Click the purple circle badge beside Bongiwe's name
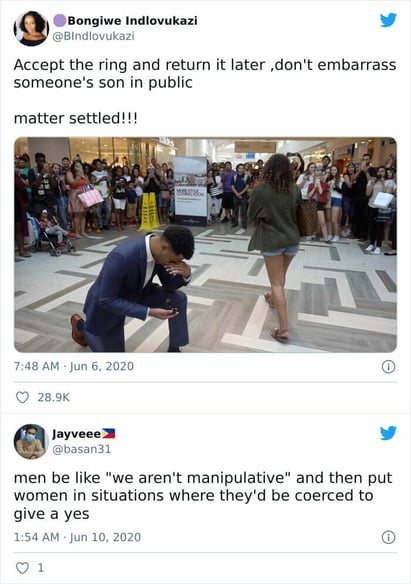 tap(60, 20)
